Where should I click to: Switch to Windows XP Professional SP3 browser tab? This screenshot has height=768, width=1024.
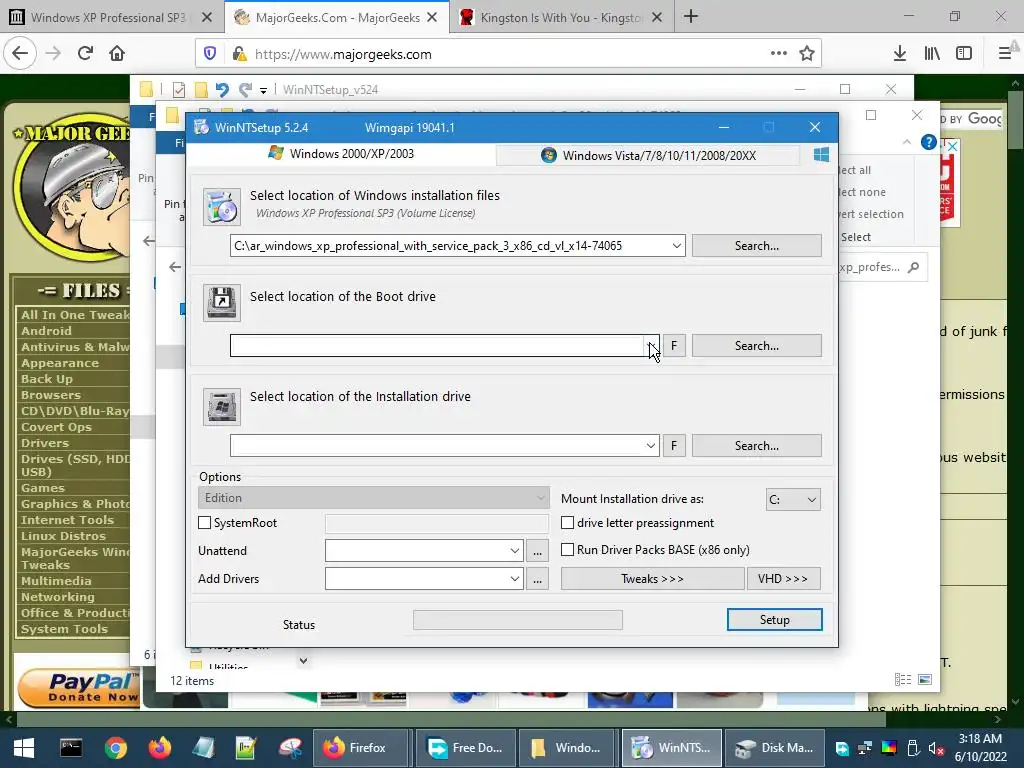(x=111, y=18)
